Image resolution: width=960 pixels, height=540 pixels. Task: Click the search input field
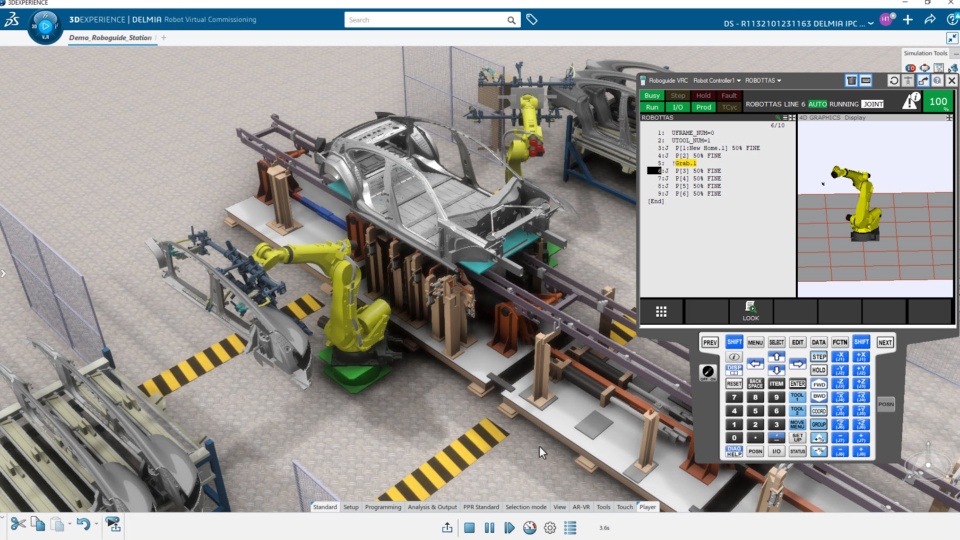point(432,20)
